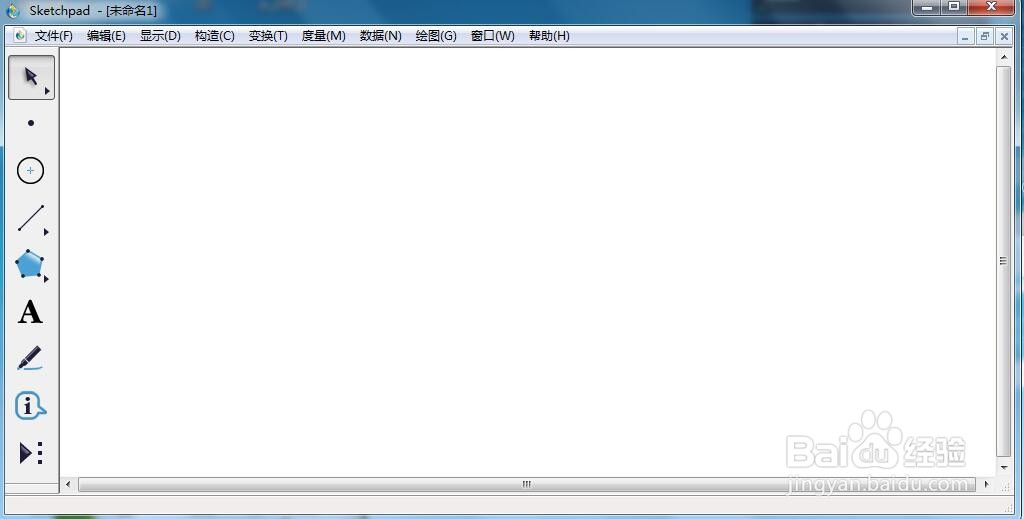This screenshot has height=519, width=1024.
Task: Open the 数据(N) menu
Action: (381, 36)
